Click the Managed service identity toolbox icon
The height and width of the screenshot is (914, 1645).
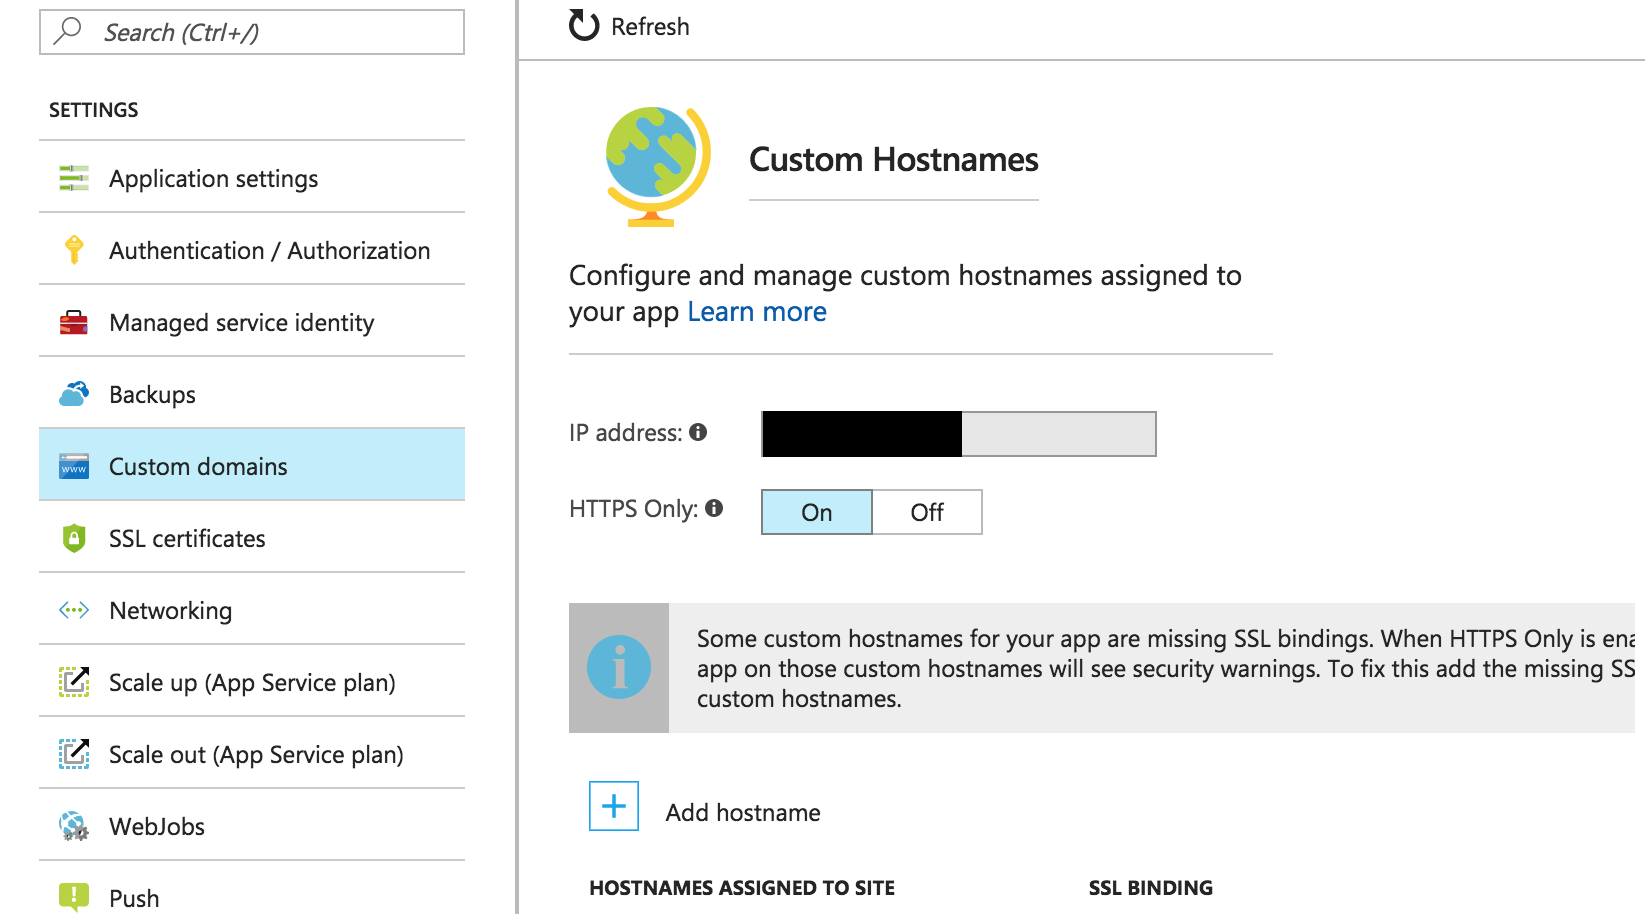(x=74, y=322)
